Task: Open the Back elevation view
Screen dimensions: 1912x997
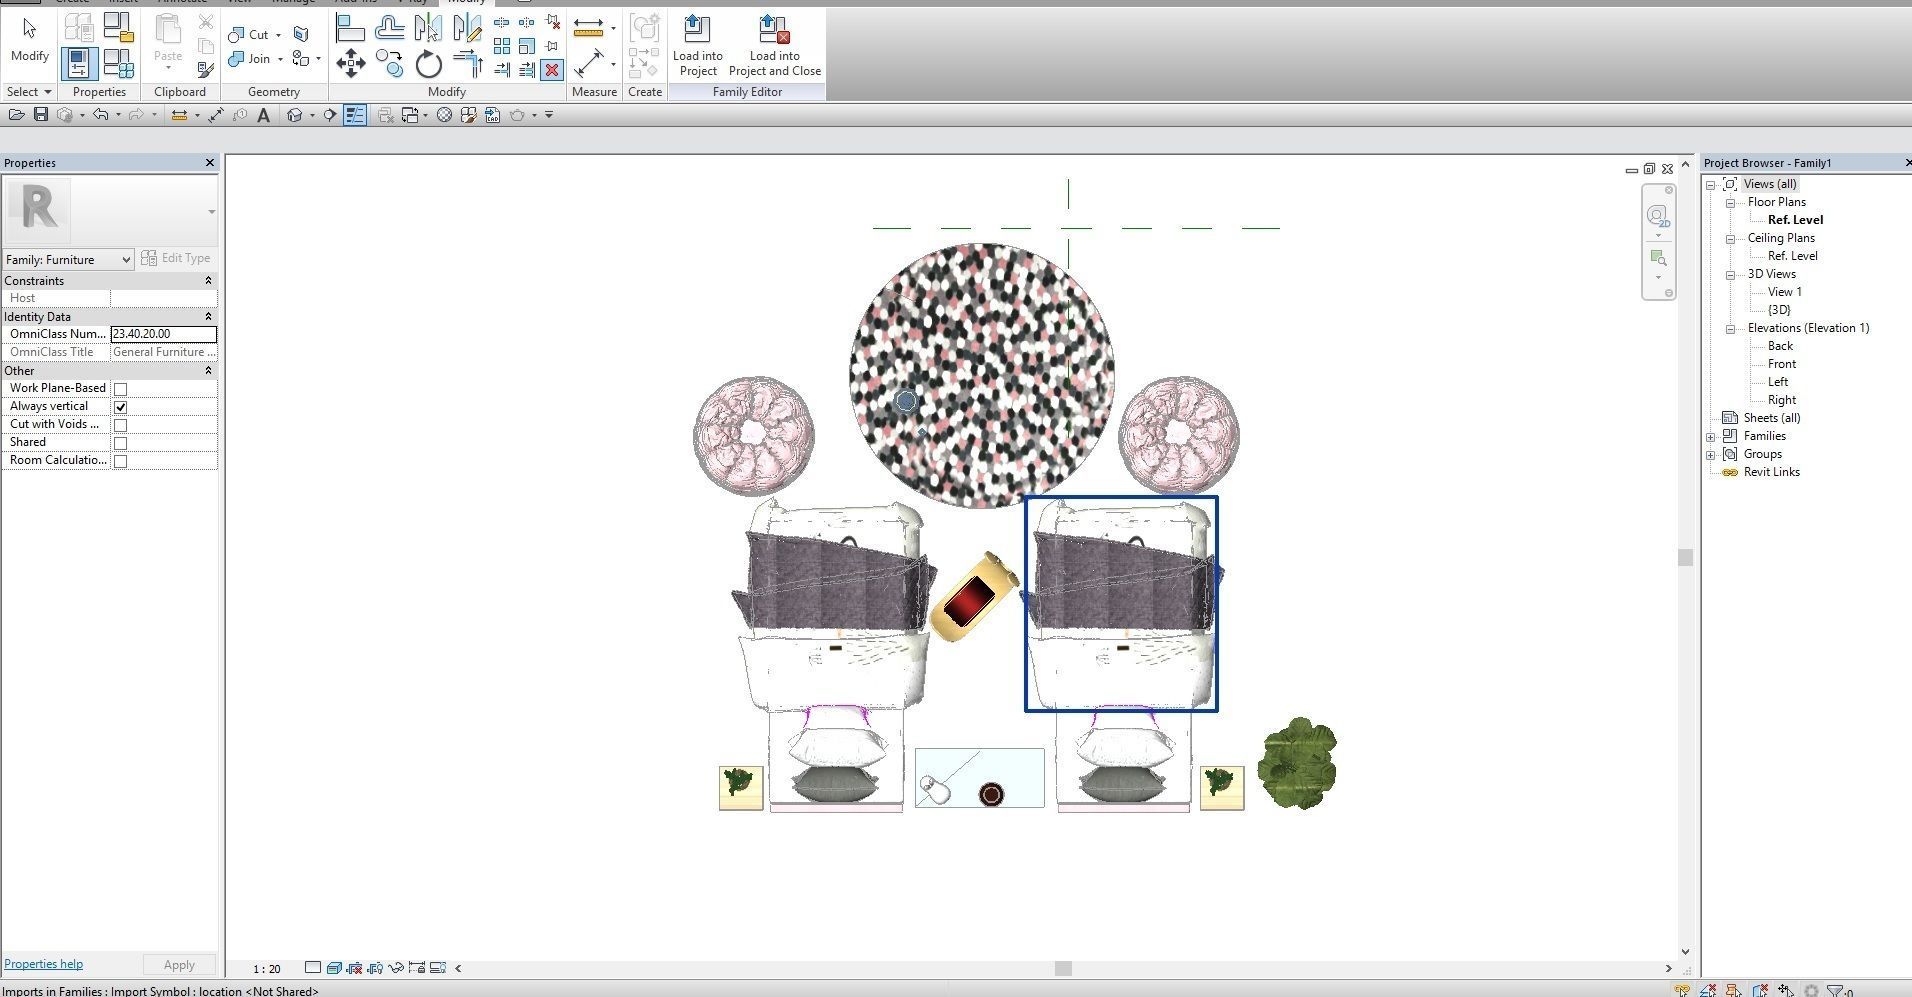Action: (x=1780, y=346)
